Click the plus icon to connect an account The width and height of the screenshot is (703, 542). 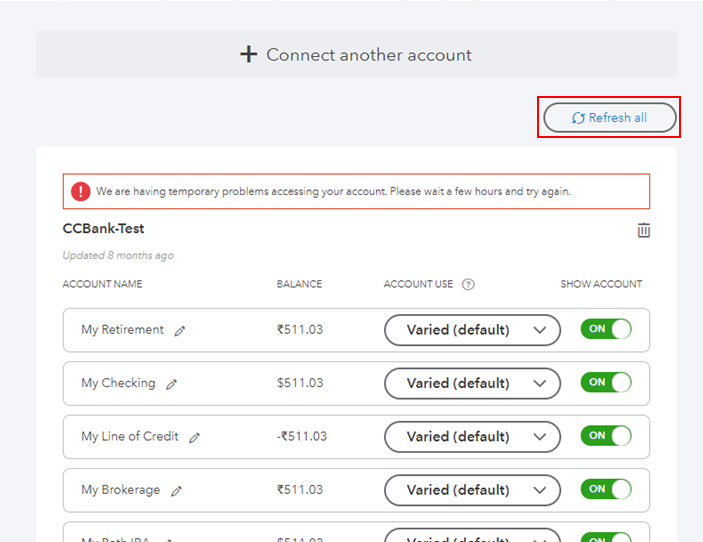(x=249, y=55)
